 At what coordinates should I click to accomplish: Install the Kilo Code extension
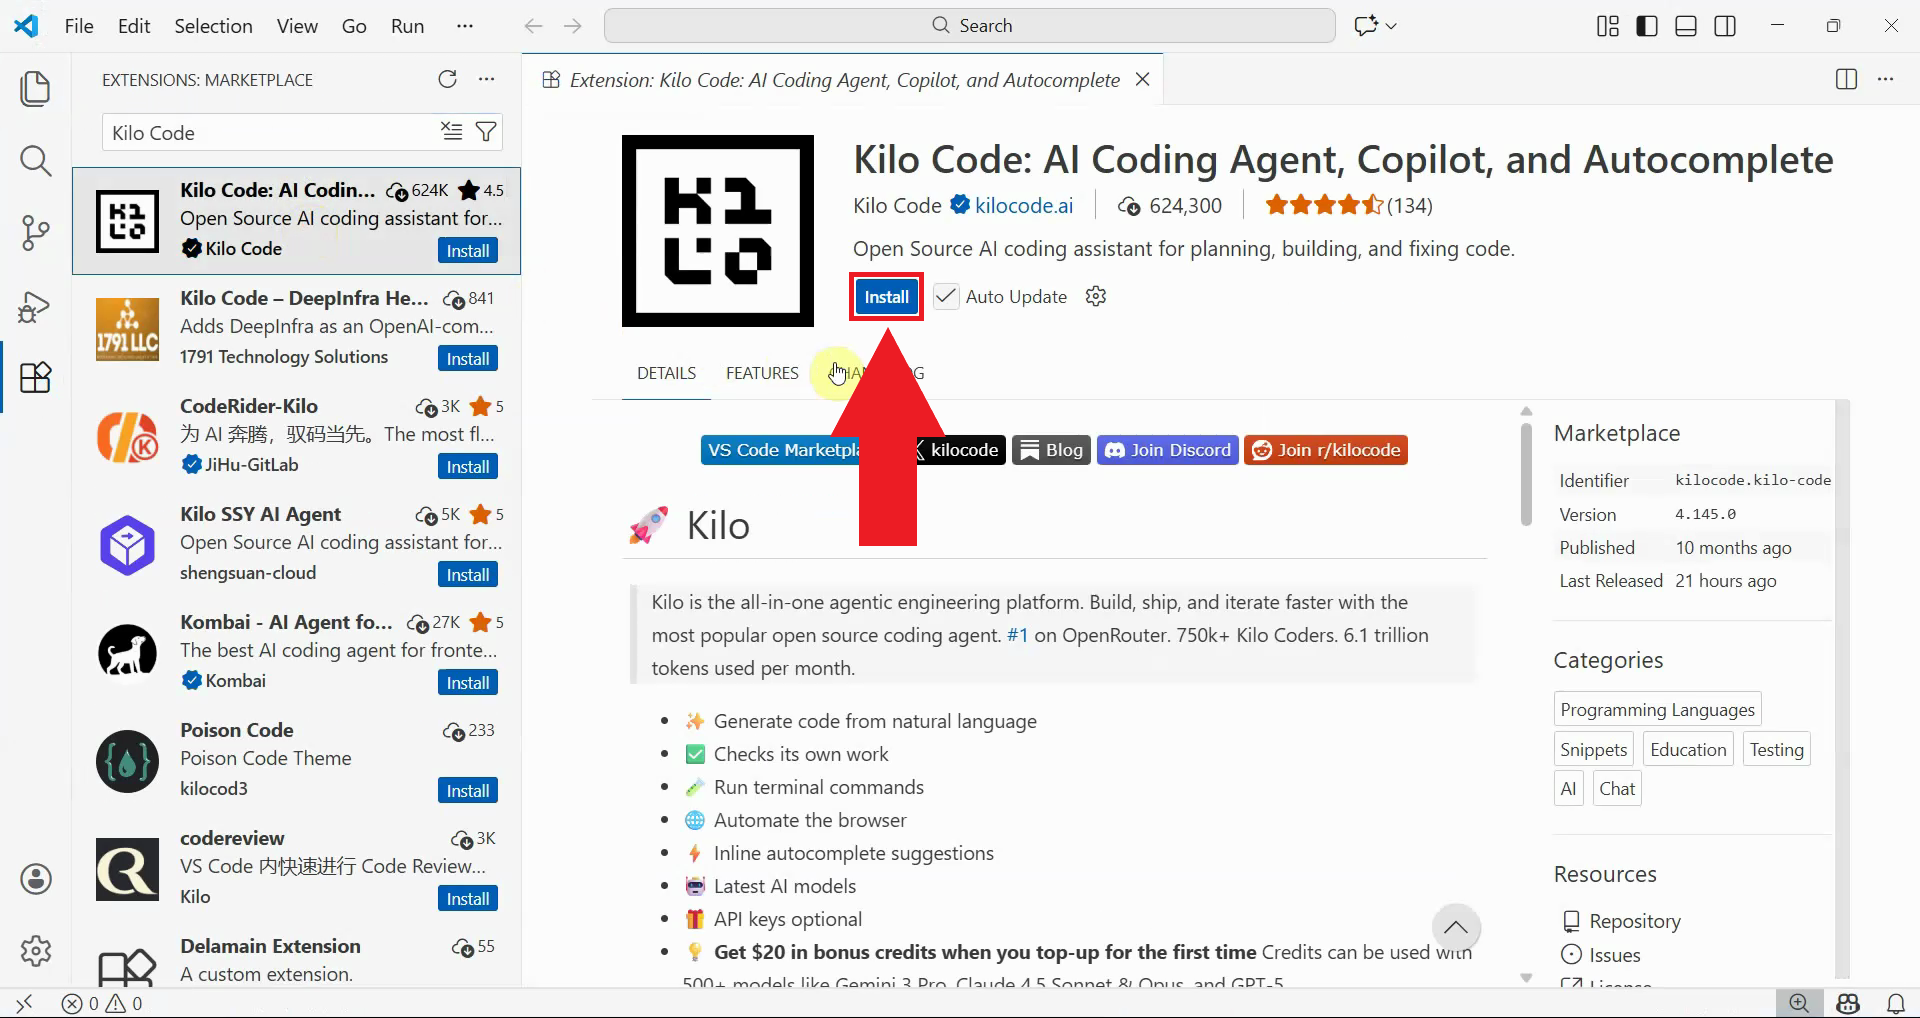885,296
